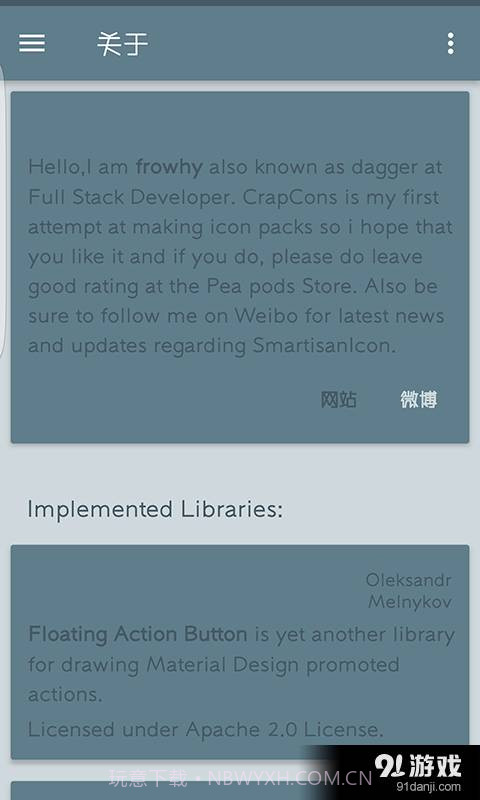
Task: Tap the 关于 page title
Action: click(x=122, y=44)
